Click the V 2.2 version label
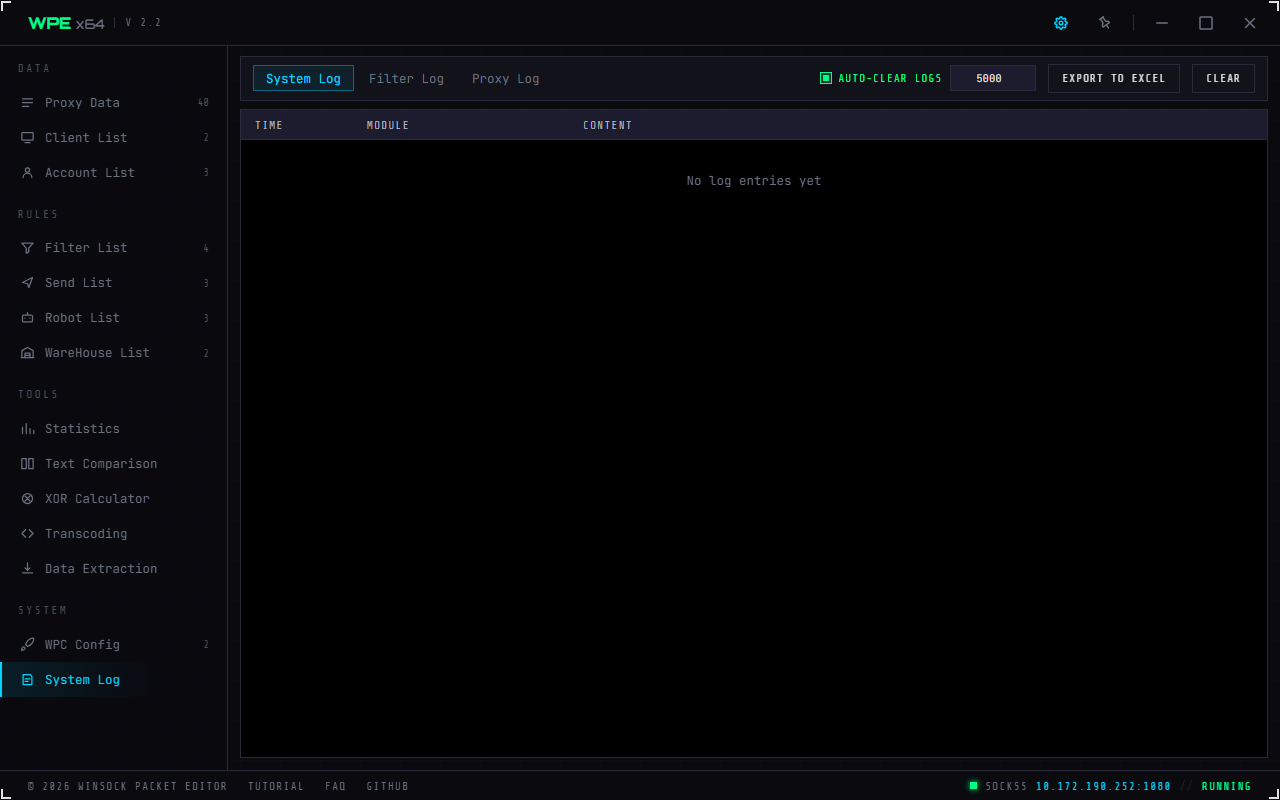Image resolution: width=1280 pixels, height=800 pixels. [x=143, y=23]
